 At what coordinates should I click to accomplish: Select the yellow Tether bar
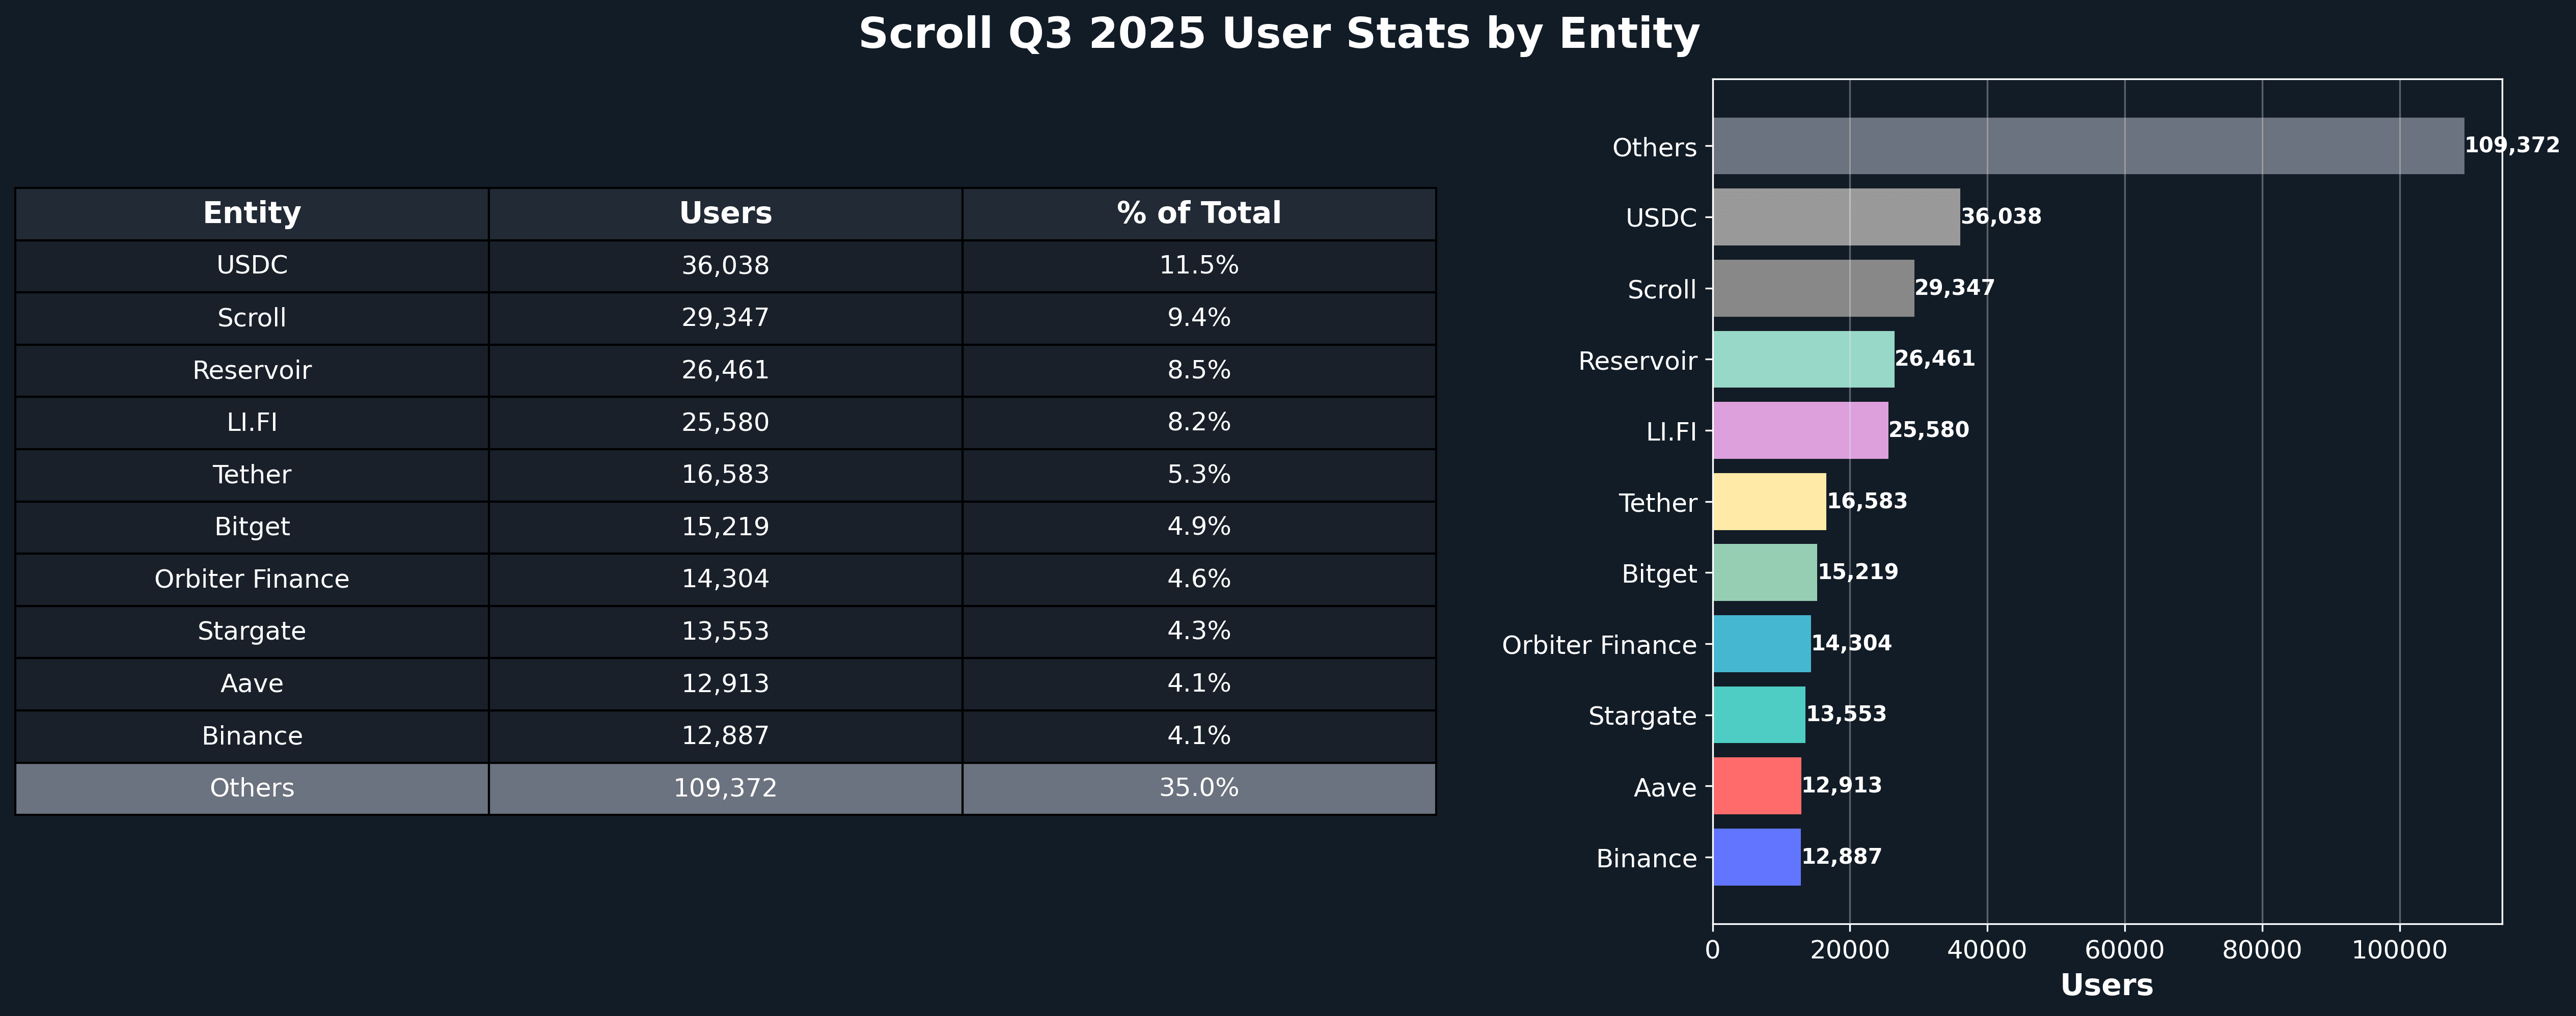pyautogui.click(x=1769, y=502)
